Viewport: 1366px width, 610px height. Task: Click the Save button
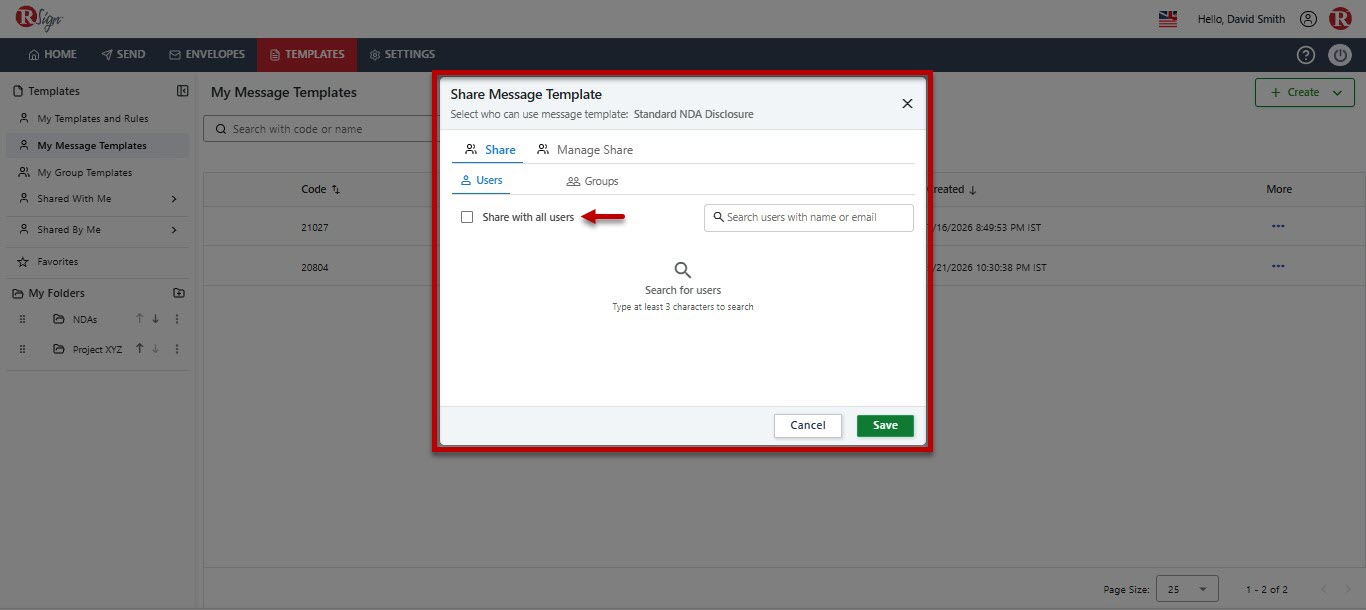point(885,425)
